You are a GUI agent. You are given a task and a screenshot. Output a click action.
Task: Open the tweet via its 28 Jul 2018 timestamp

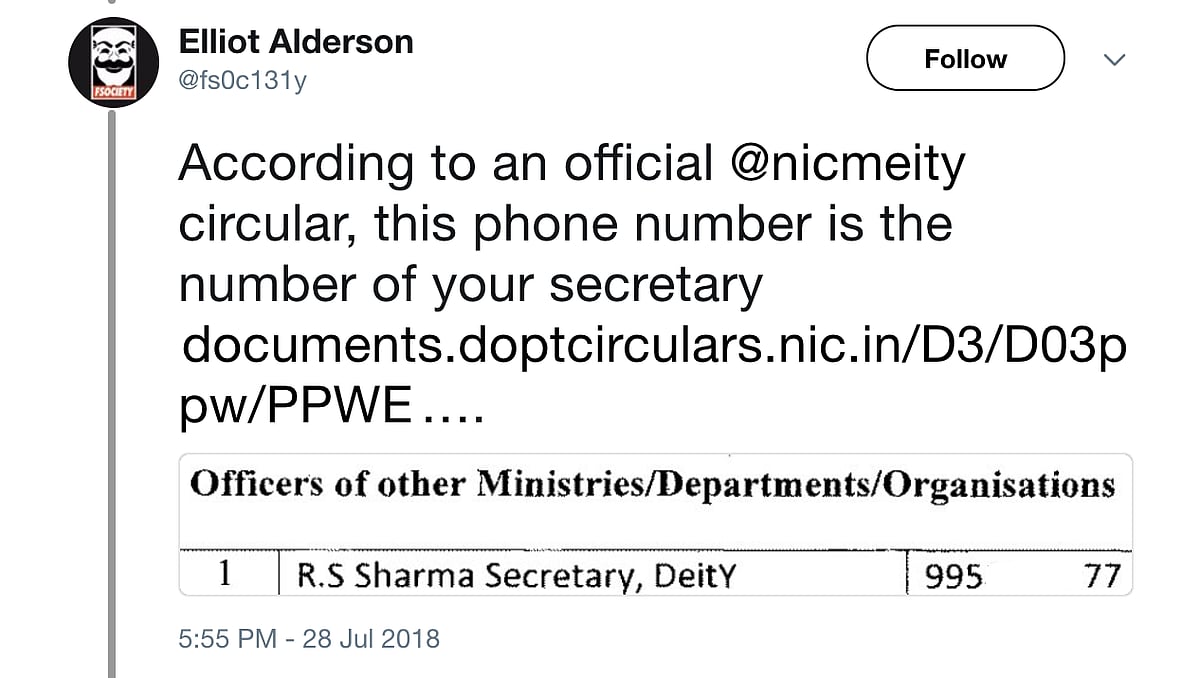(x=310, y=637)
